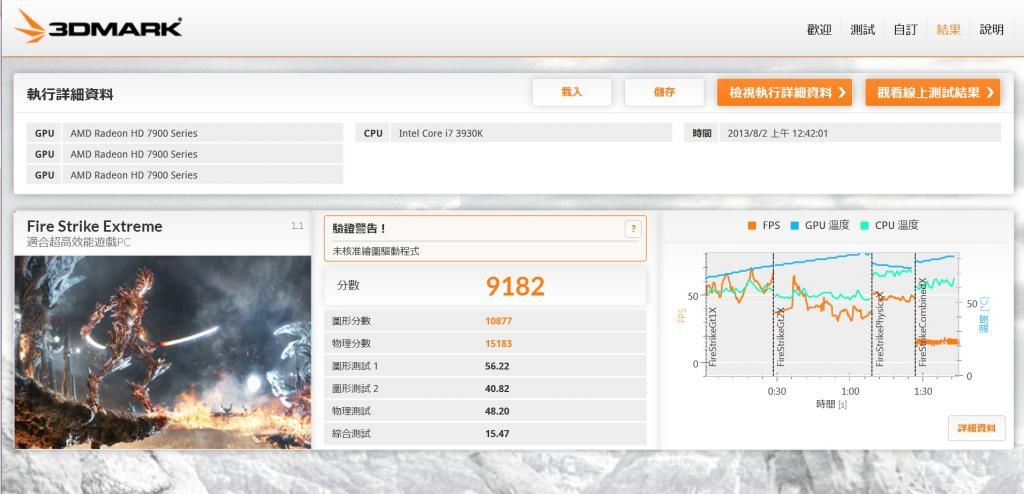This screenshot has width=1024, height=494.
Task: Click the FireStrikeGt1X marker on the chart
Action: point(712,336)
